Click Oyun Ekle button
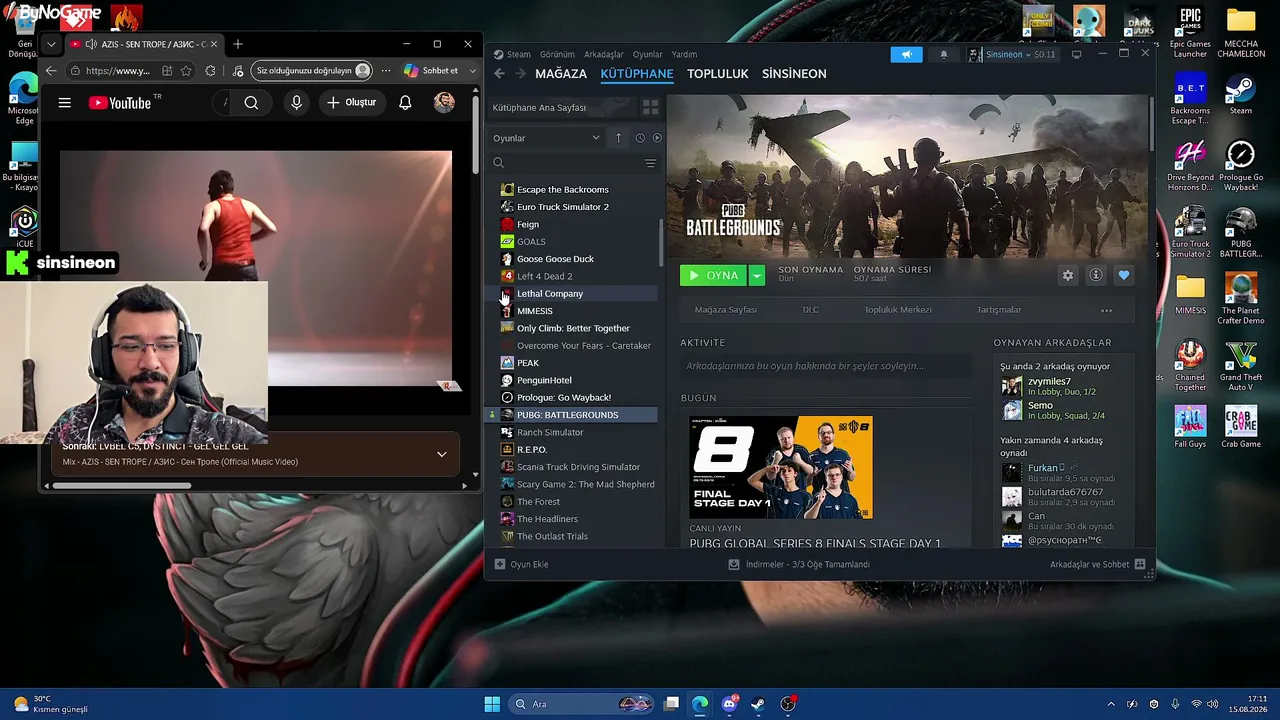The height and width of the screenshot is (720, 1280). pyautogui.click(x=521, y=564)
